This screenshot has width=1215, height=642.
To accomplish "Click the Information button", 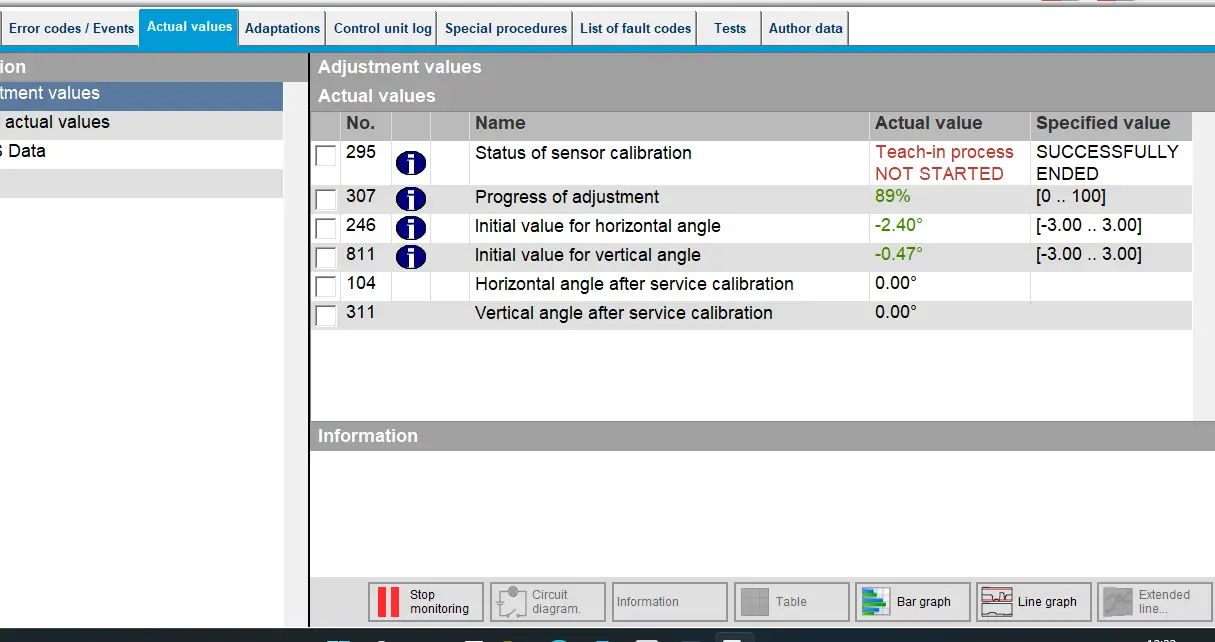I will pyautogui.click(x=670, y=602).
